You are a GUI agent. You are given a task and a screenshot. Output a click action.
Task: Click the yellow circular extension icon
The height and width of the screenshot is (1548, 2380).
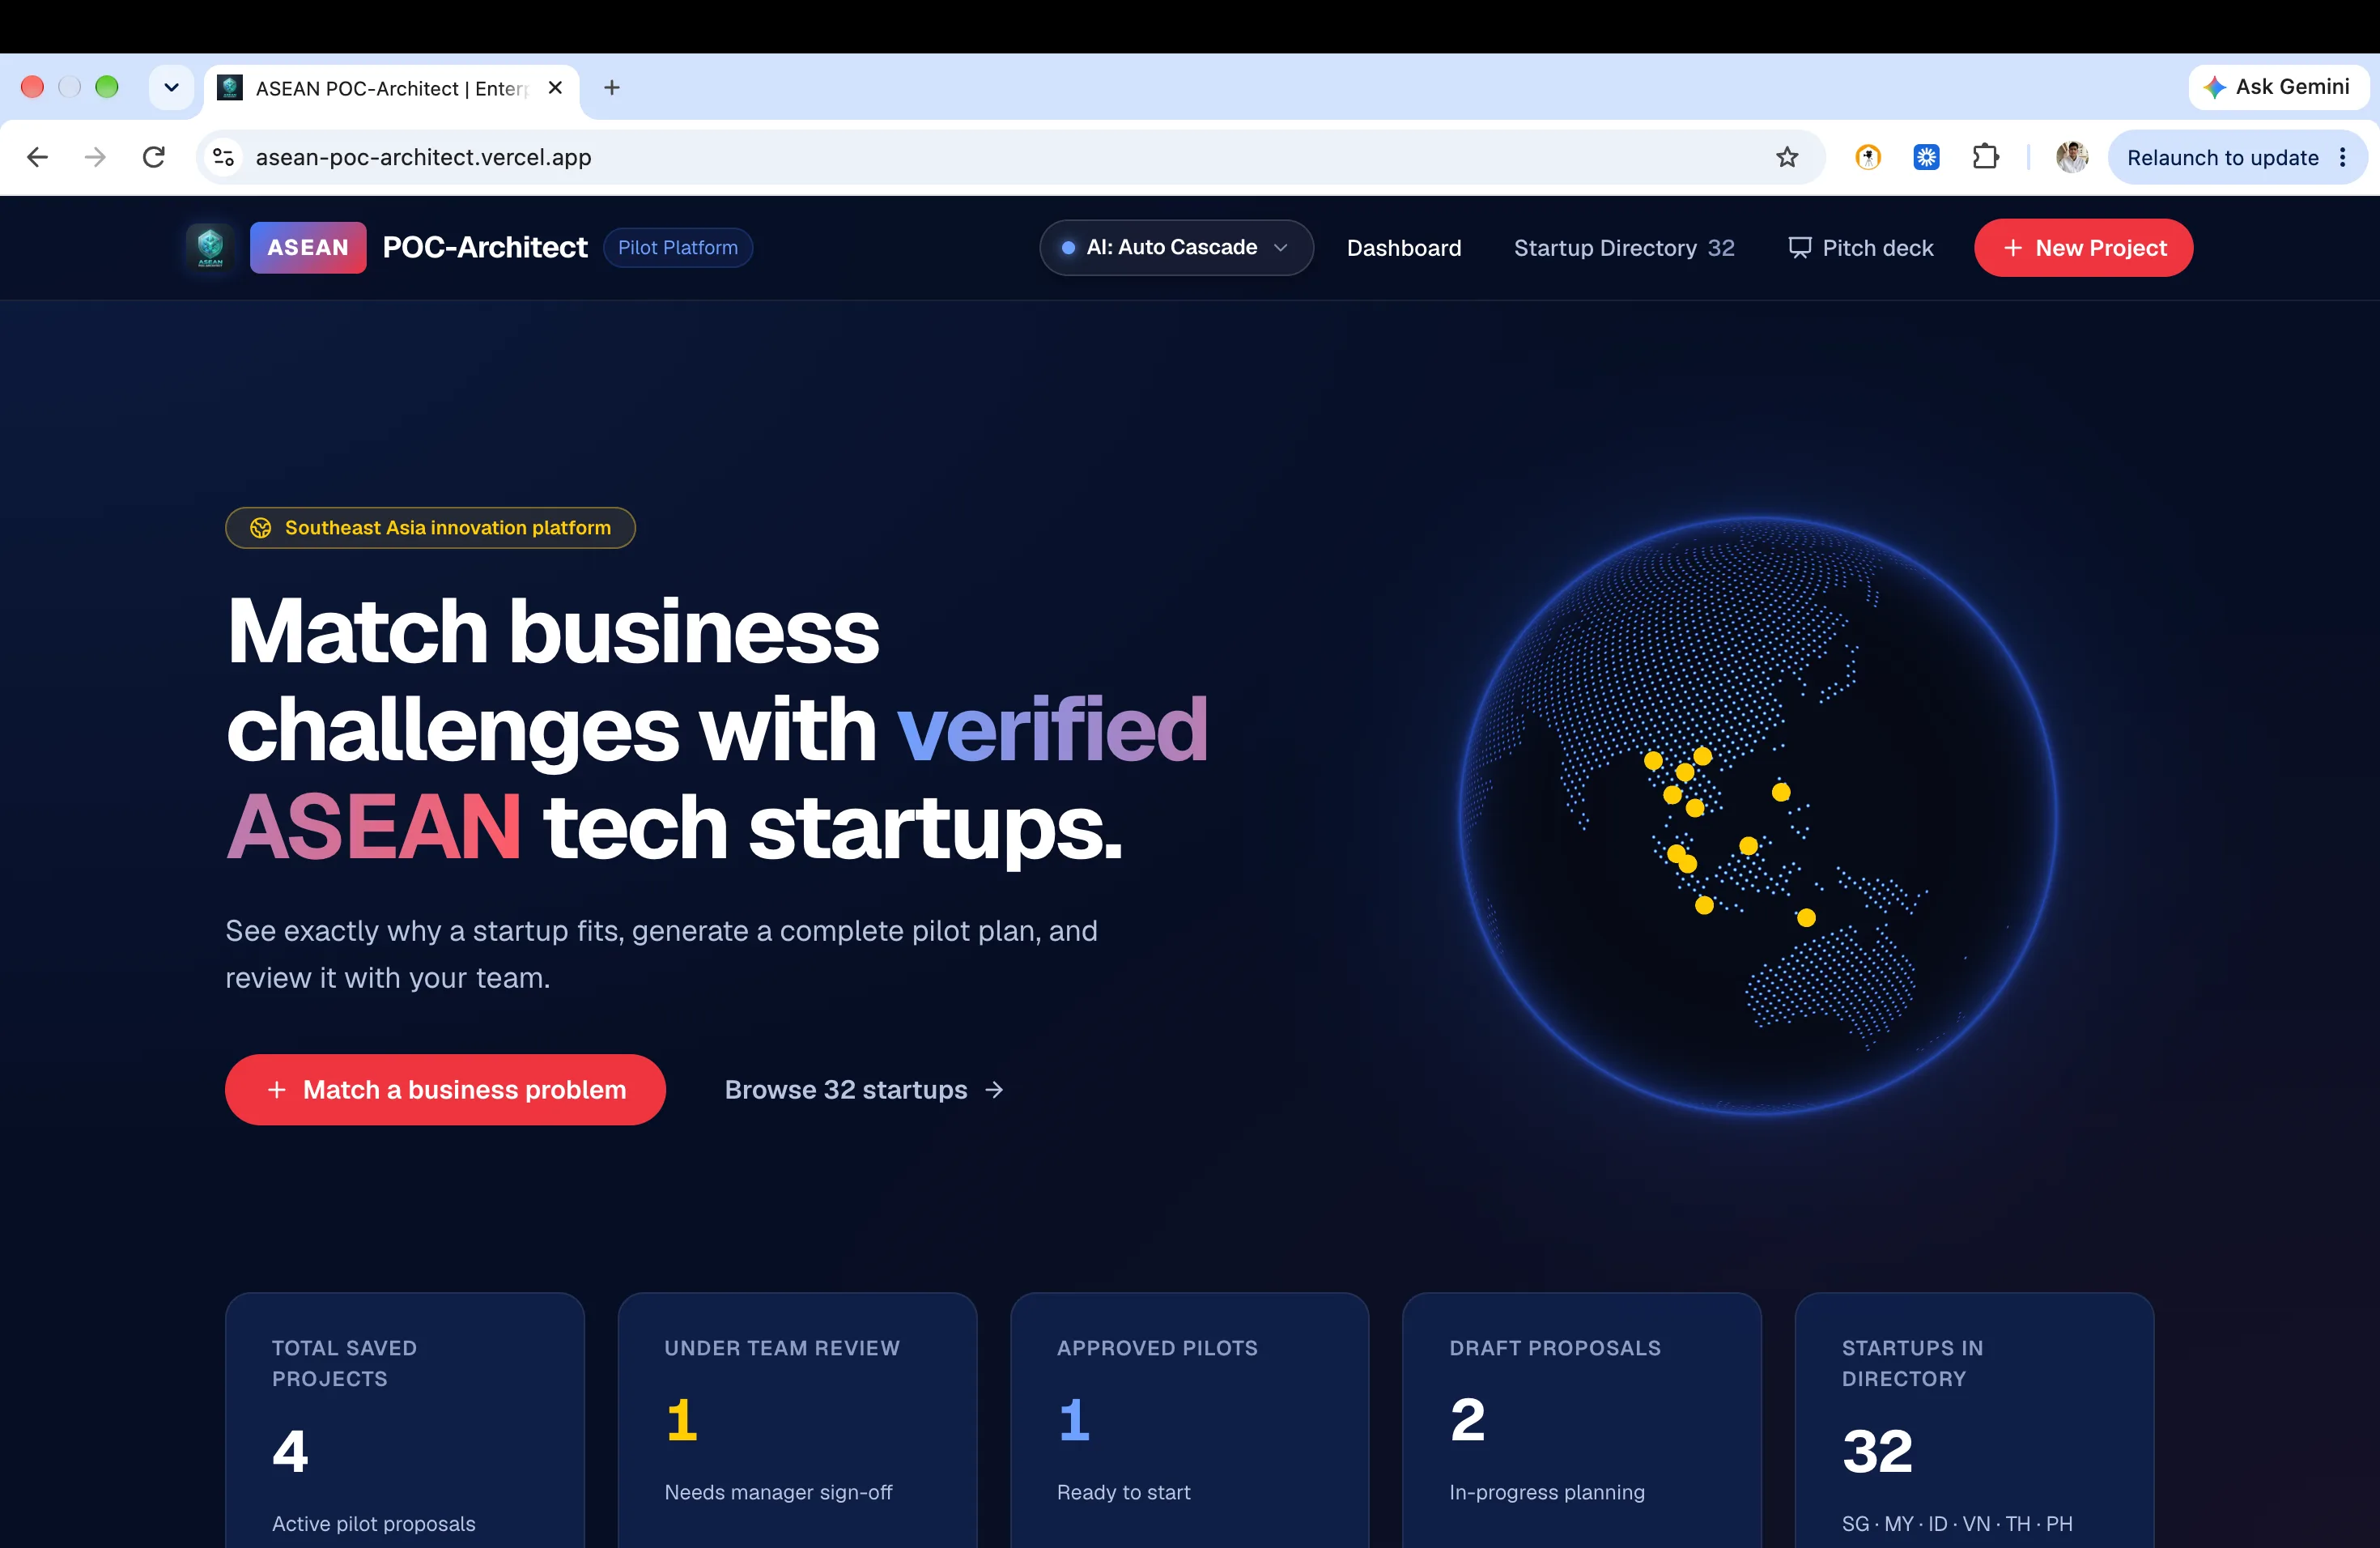point(1867,157)
